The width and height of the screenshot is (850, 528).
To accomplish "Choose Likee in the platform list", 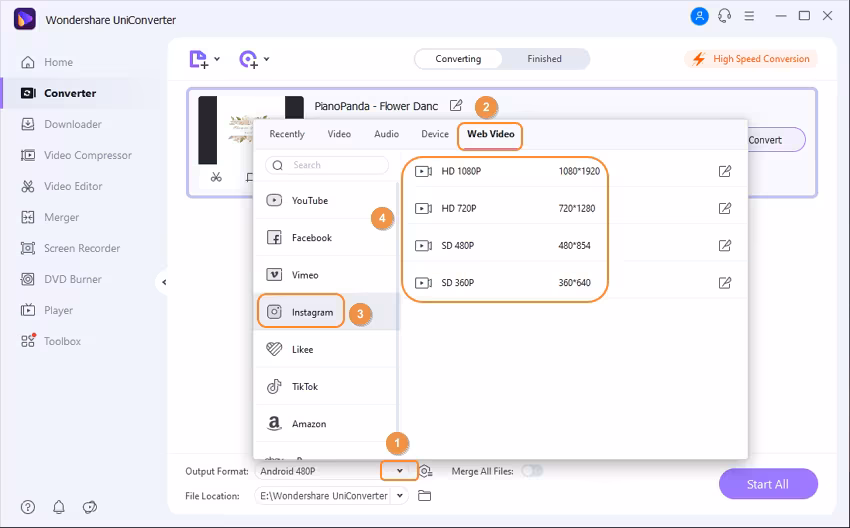I will 325,349.
